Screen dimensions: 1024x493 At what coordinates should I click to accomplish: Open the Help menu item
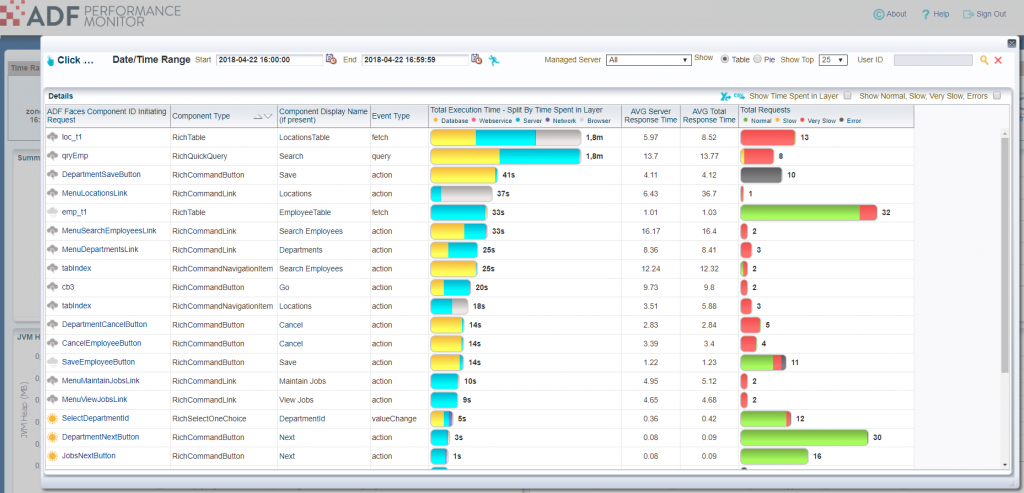pos(934,14)
